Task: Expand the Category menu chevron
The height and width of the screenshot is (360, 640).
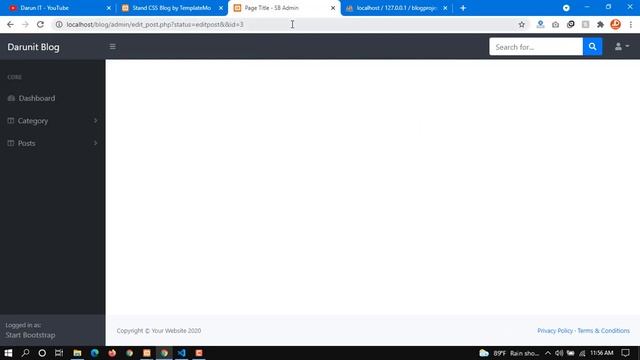Action: coord(96,121)
